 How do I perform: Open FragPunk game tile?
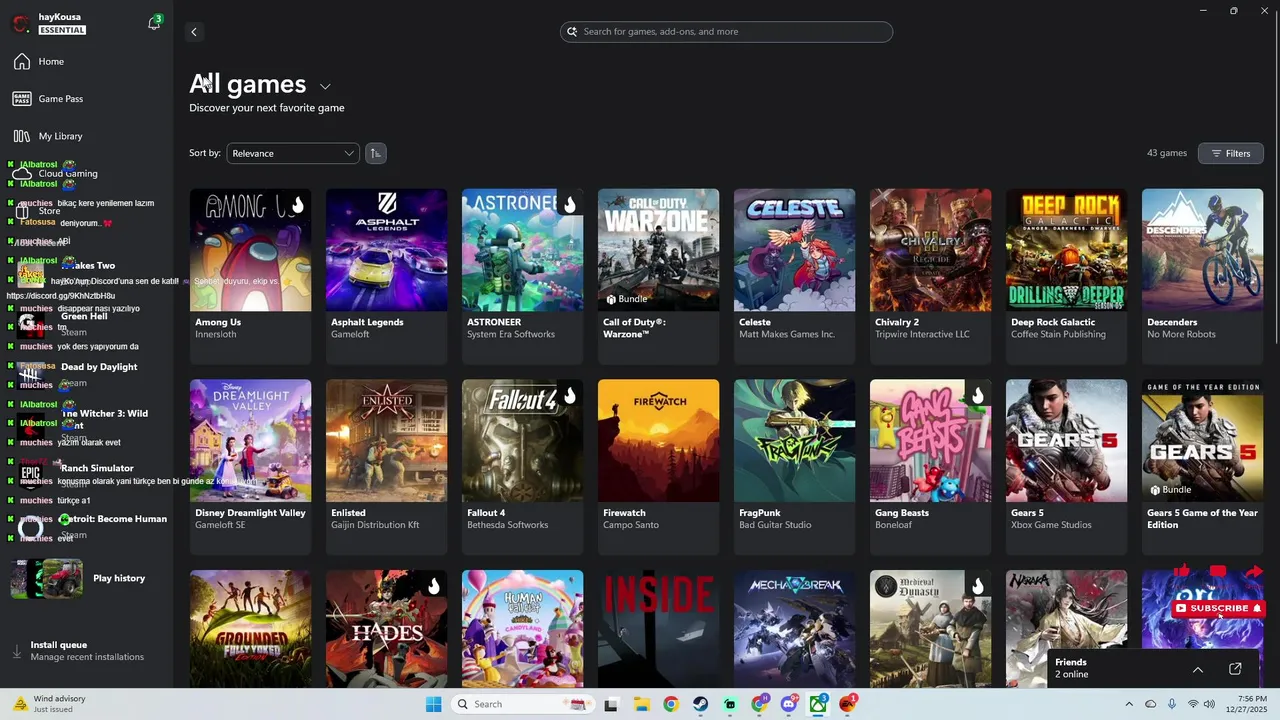coord(794,466)
